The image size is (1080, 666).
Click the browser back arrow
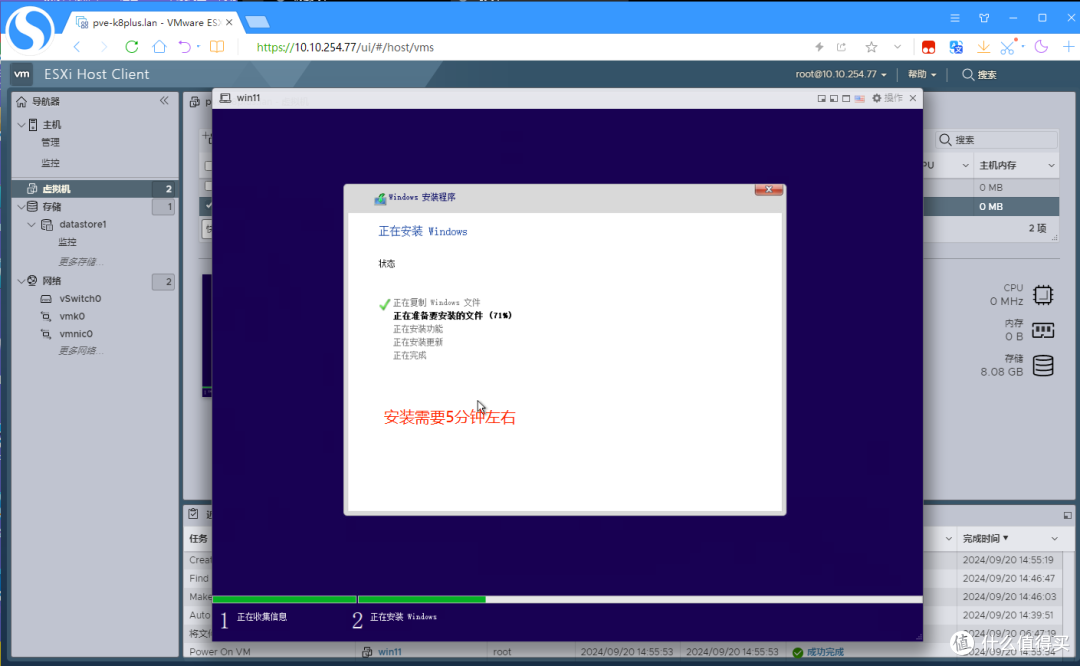[77, 47]
